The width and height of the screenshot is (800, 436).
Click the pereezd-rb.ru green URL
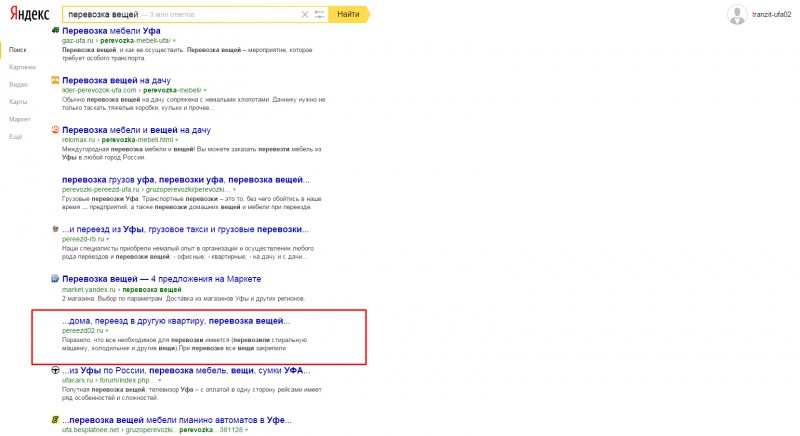(83, 239)
